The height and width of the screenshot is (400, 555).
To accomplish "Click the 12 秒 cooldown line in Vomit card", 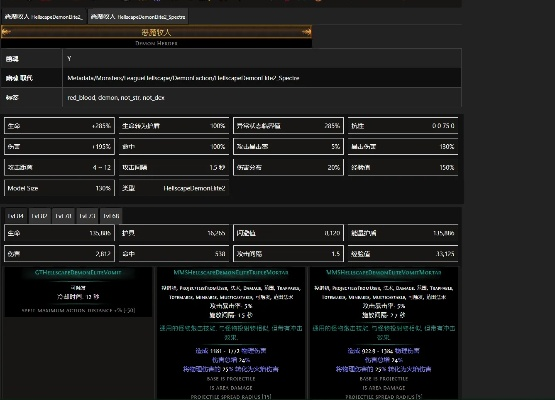I will (78, 297).
